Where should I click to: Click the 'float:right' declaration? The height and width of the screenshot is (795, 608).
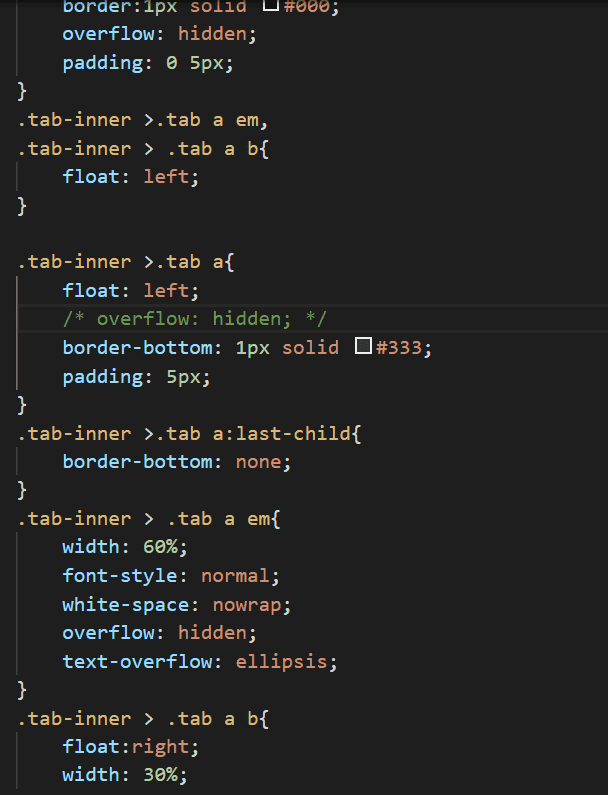(130, 747)
